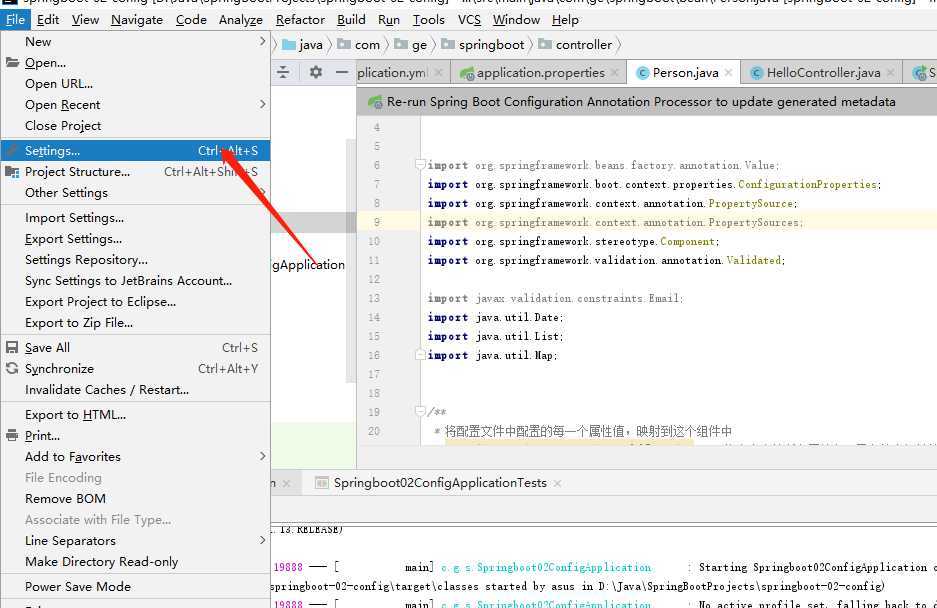
Task: Collapse the import block fold marker on line 6
Action: pos(420,164)
